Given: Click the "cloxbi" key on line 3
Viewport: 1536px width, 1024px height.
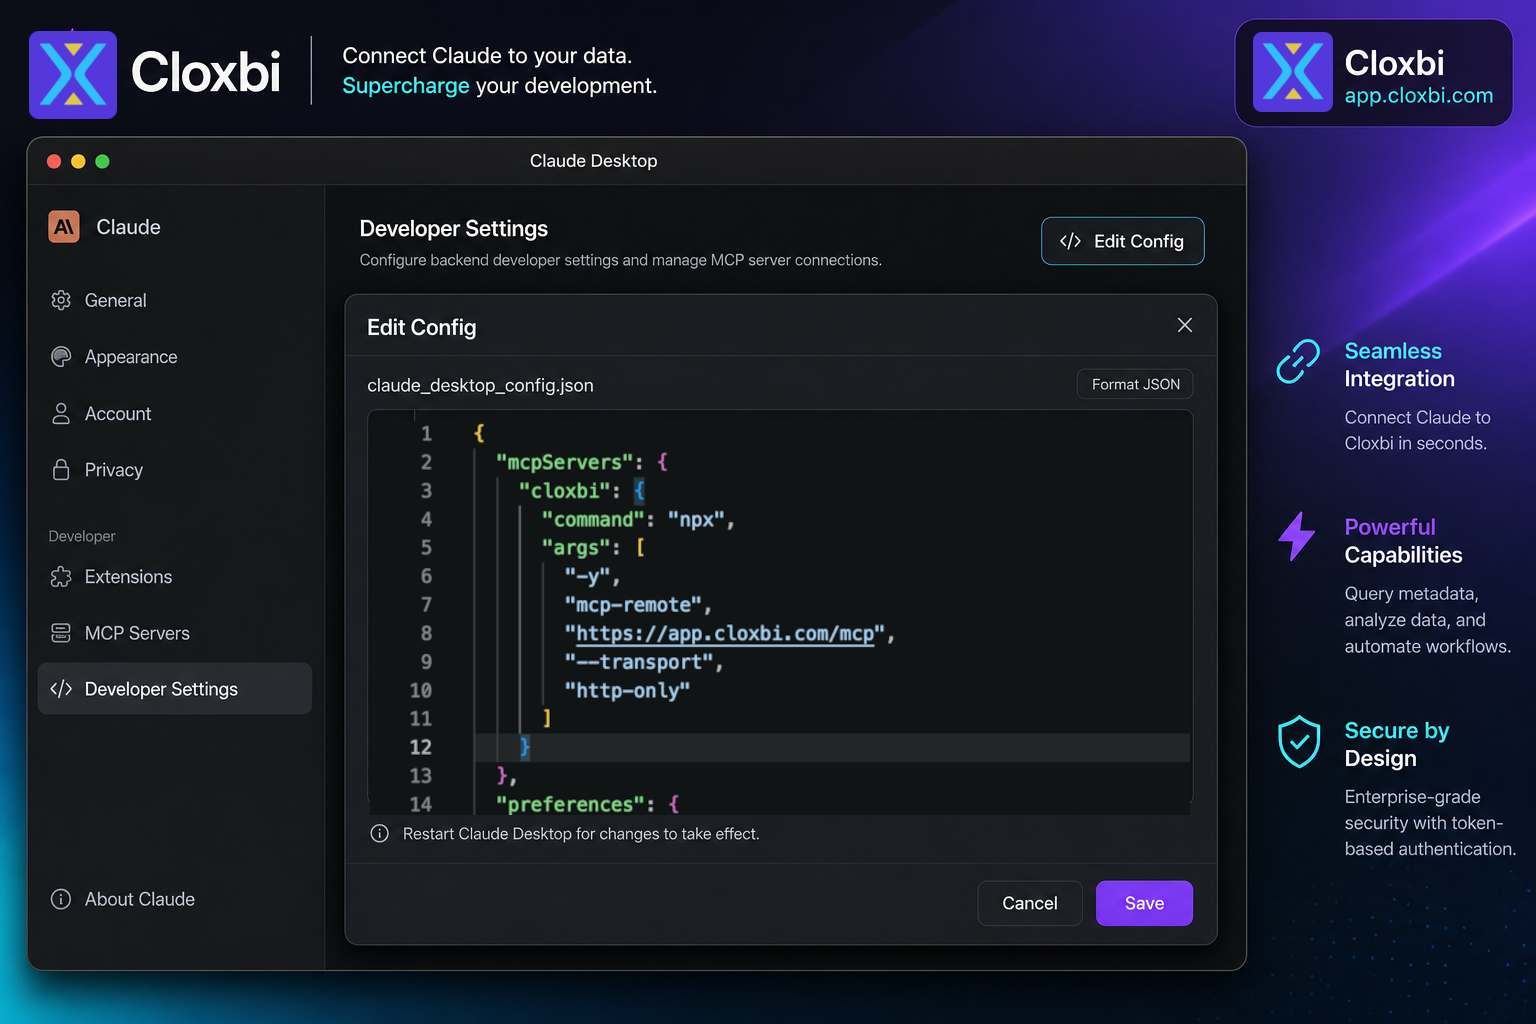Looking at the screenshot, I should coord(564,491).
